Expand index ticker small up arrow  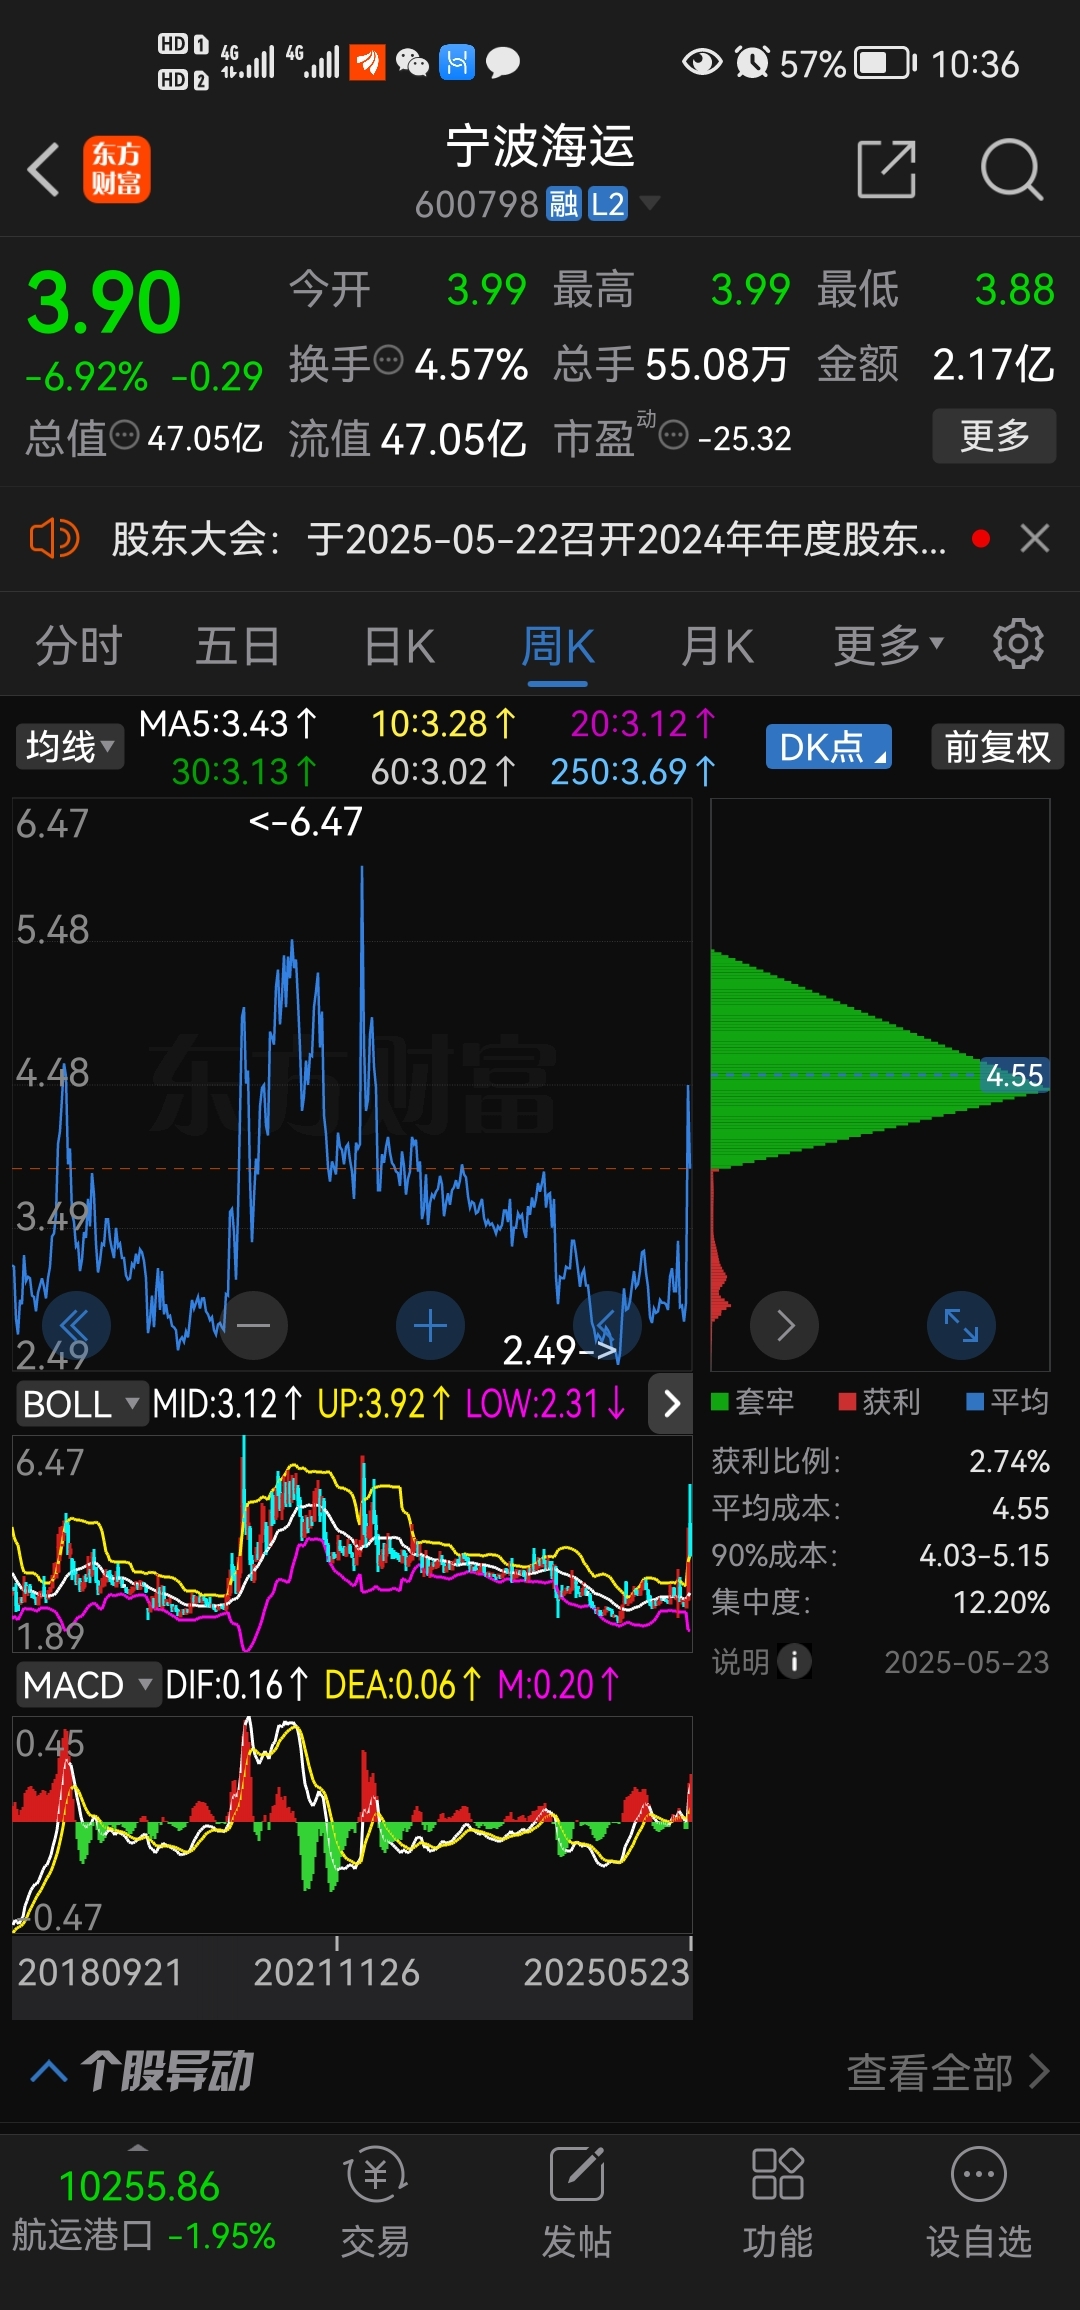138,2147
